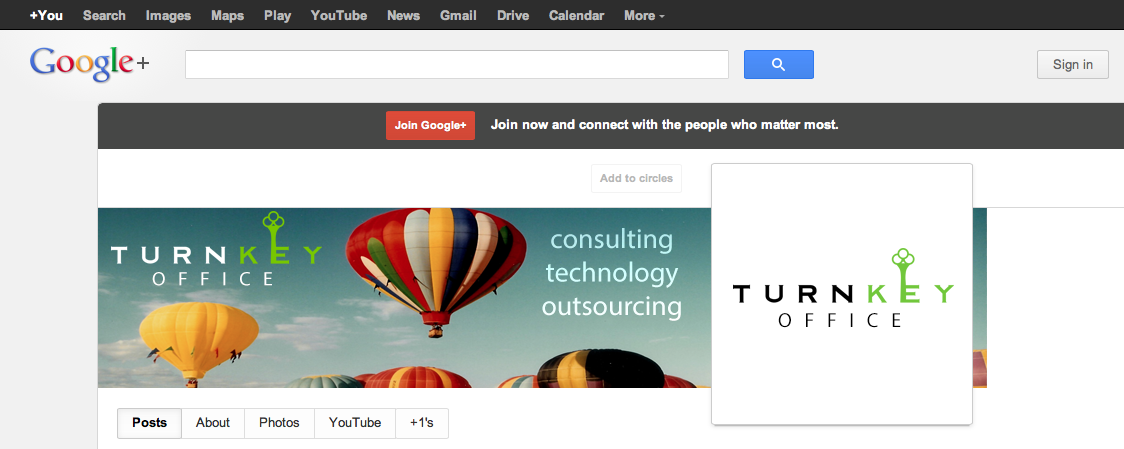Click the Turnkey Office profile picture
1124x449 pixels.
tap(841, 294)
